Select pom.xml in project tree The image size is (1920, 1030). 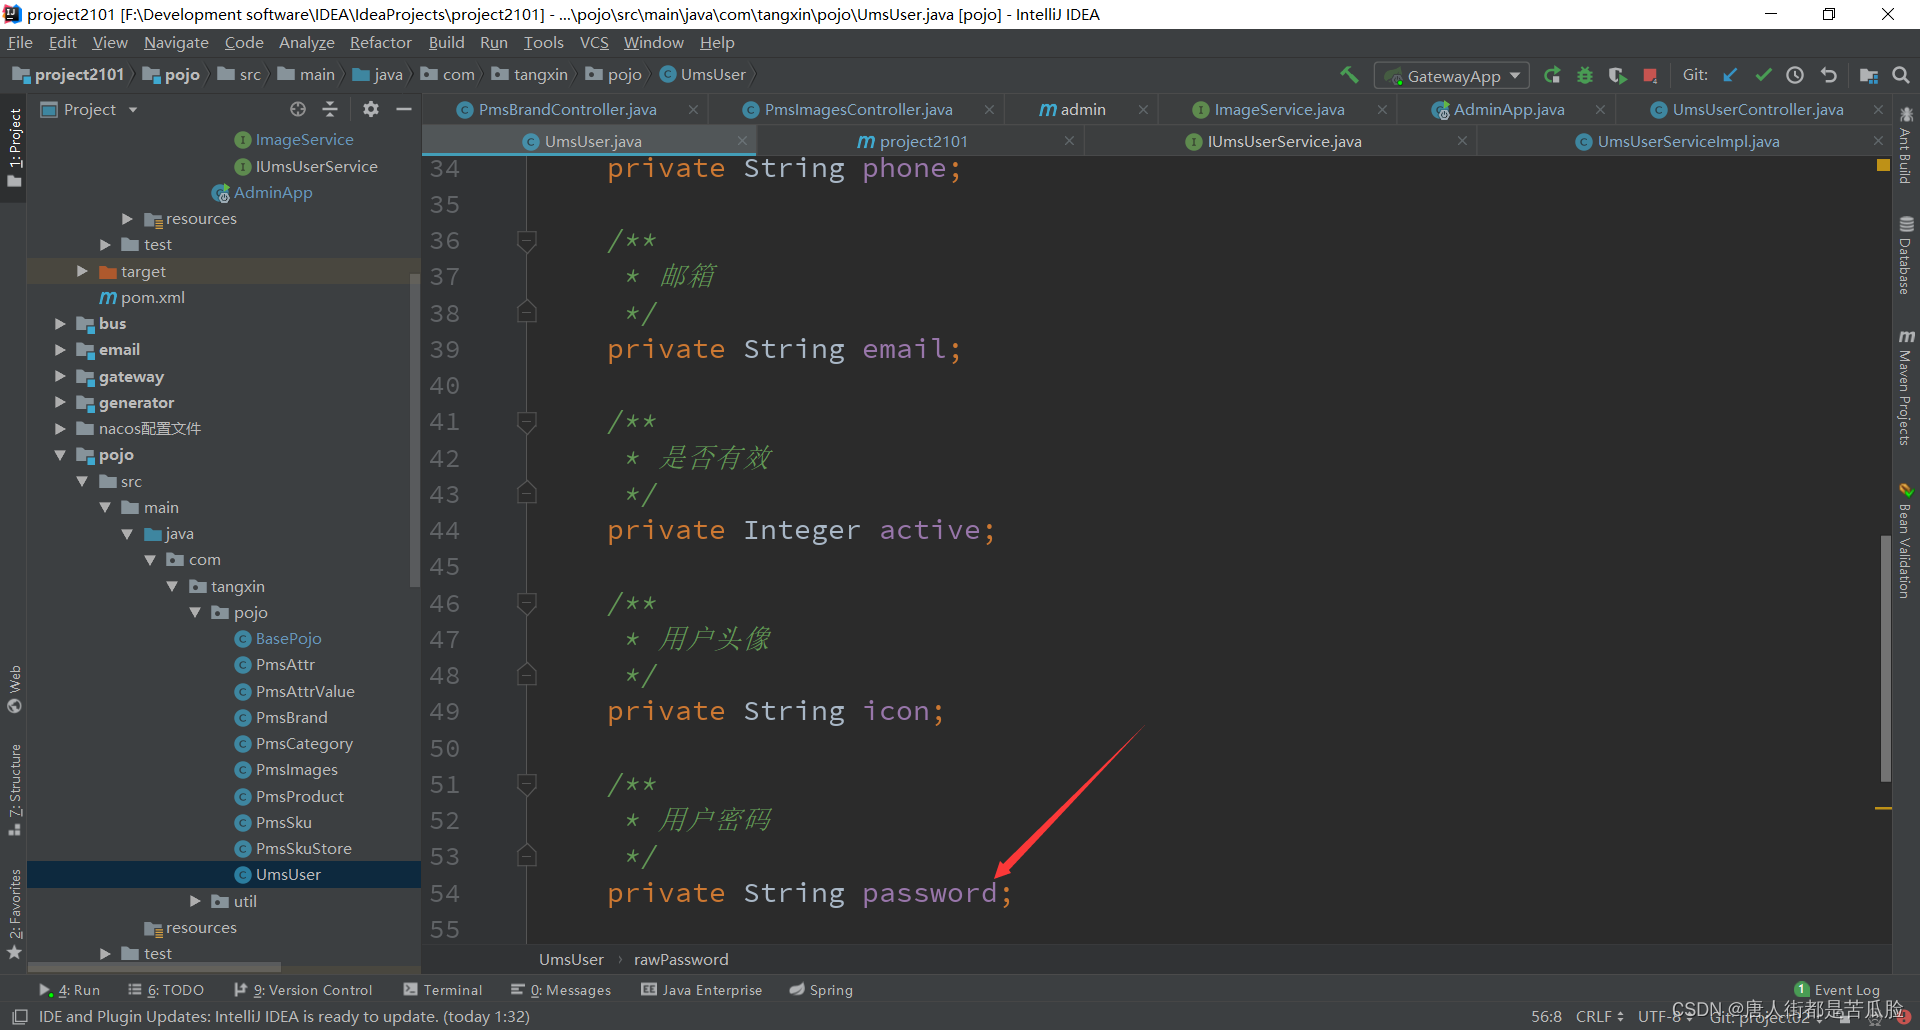pyautogui.click(x=142, y=297)
